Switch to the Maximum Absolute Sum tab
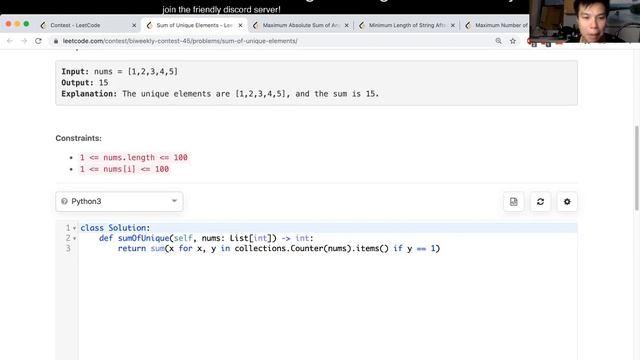Image resolution: width=640 pixels, height=360 pixels. 300,25
